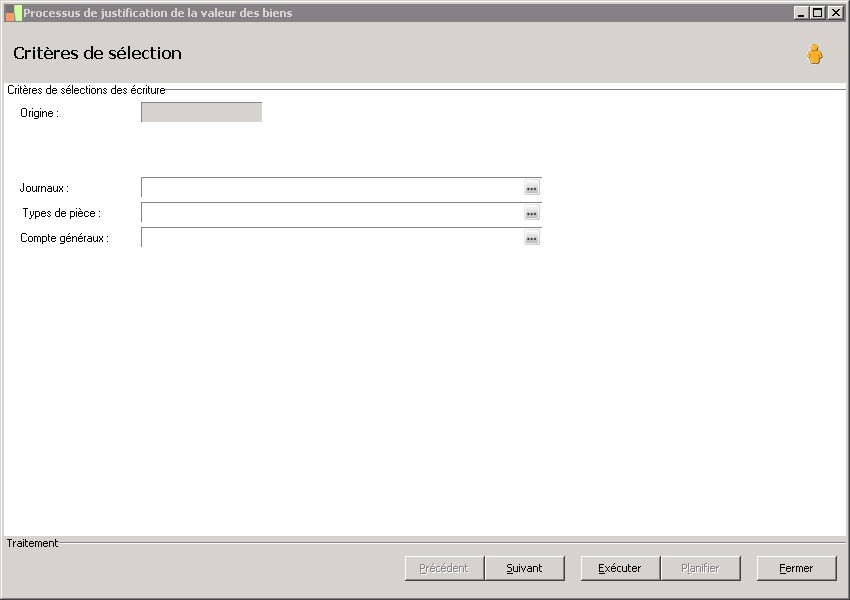The image size is (850, 600).
Task: Close the wizard with Fermer
Action: pos(796,568)
